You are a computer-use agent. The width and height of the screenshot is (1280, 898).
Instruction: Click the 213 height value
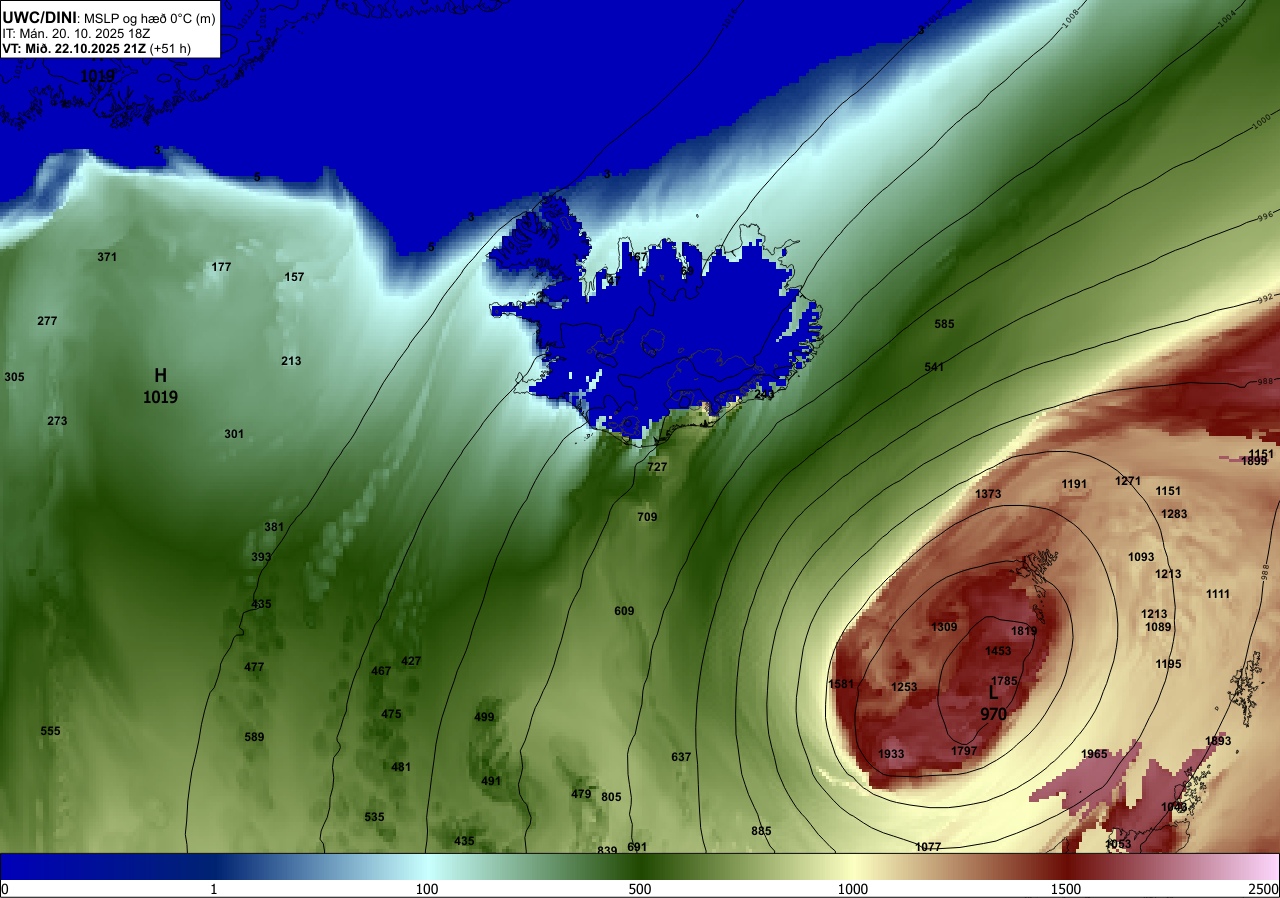[291, 361]
